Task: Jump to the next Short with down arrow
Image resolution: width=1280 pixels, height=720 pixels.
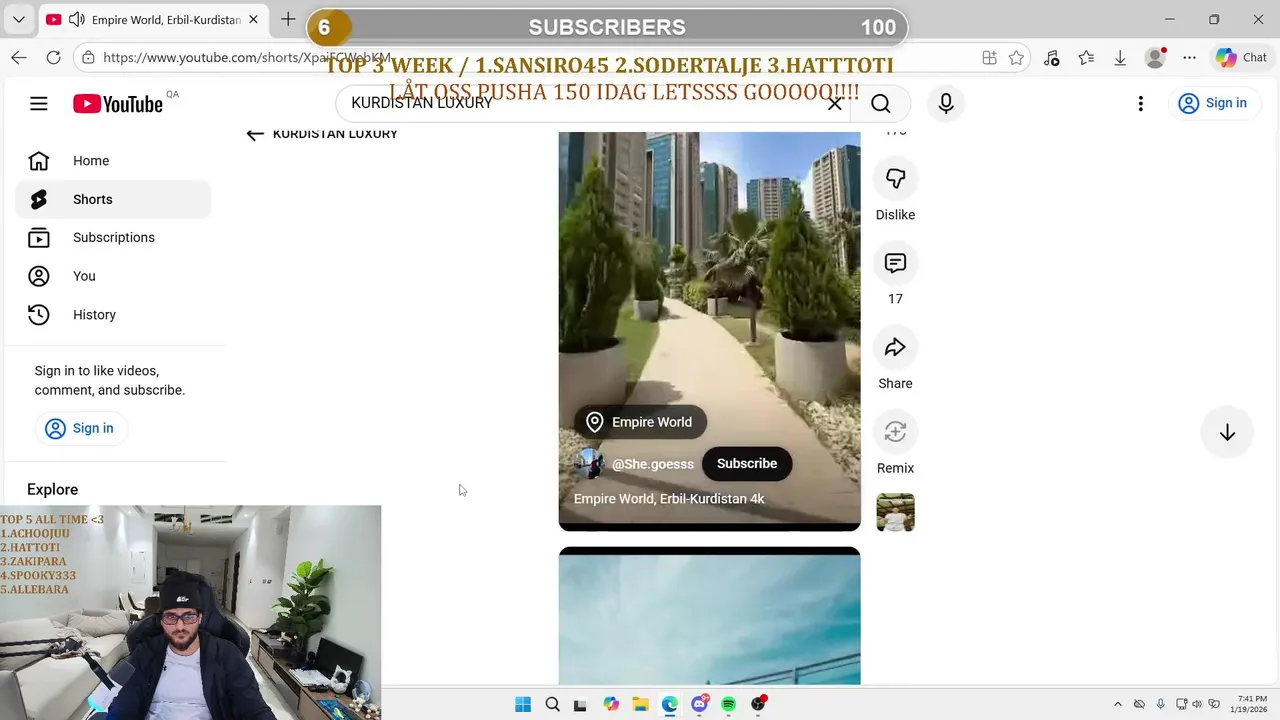Action: 1227,433
